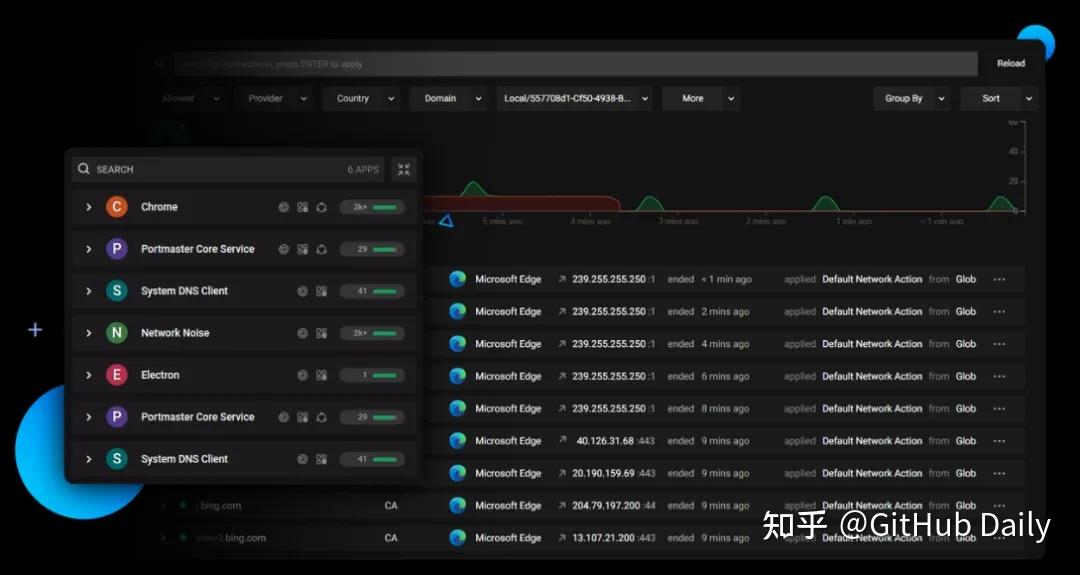Image resolution: width=1080 pixels, height=575 pixels.
Task: Open the Group By dropdown
Action: 911,98
